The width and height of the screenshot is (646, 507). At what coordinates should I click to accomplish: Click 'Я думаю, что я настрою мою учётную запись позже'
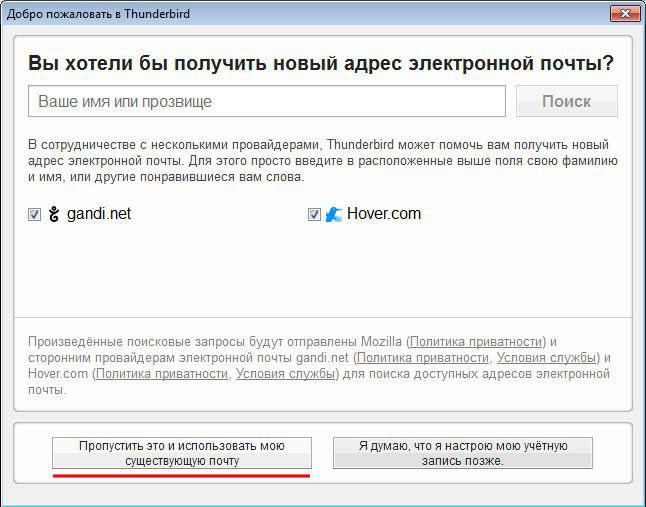point(463,453)
